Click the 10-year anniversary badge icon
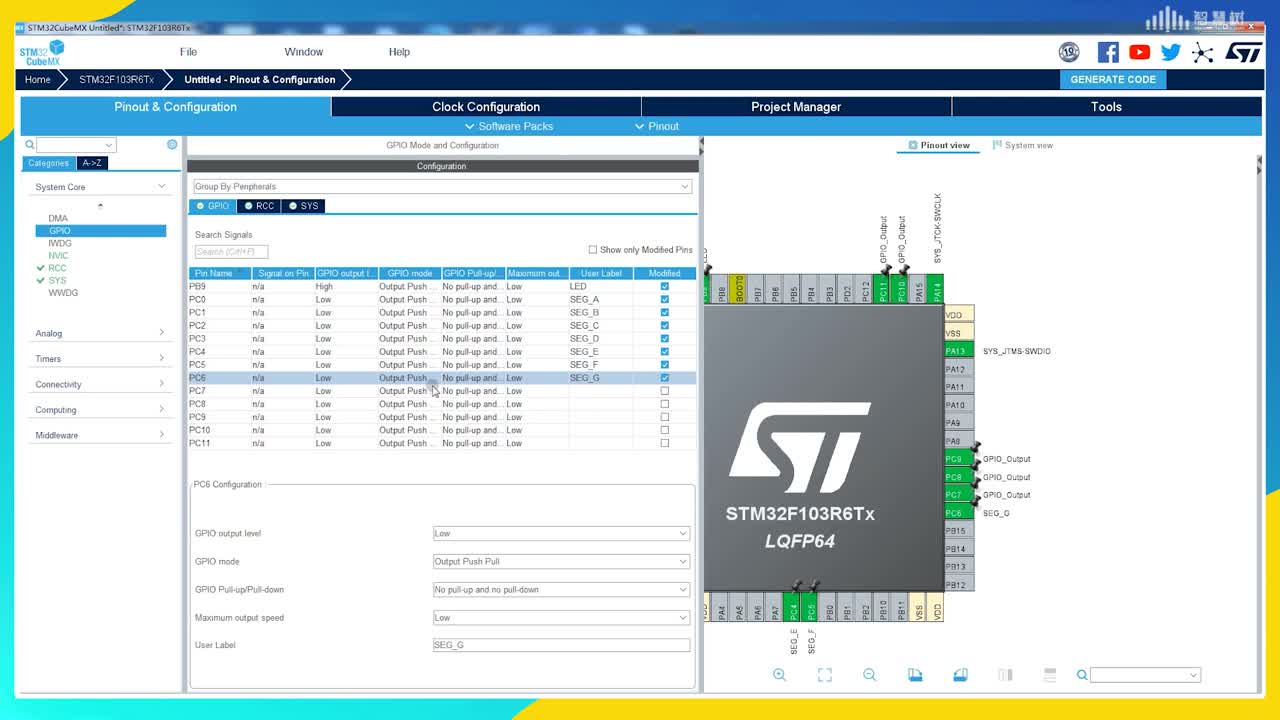This screenshot has width=1280, height=720. (x=1069, y=52)
